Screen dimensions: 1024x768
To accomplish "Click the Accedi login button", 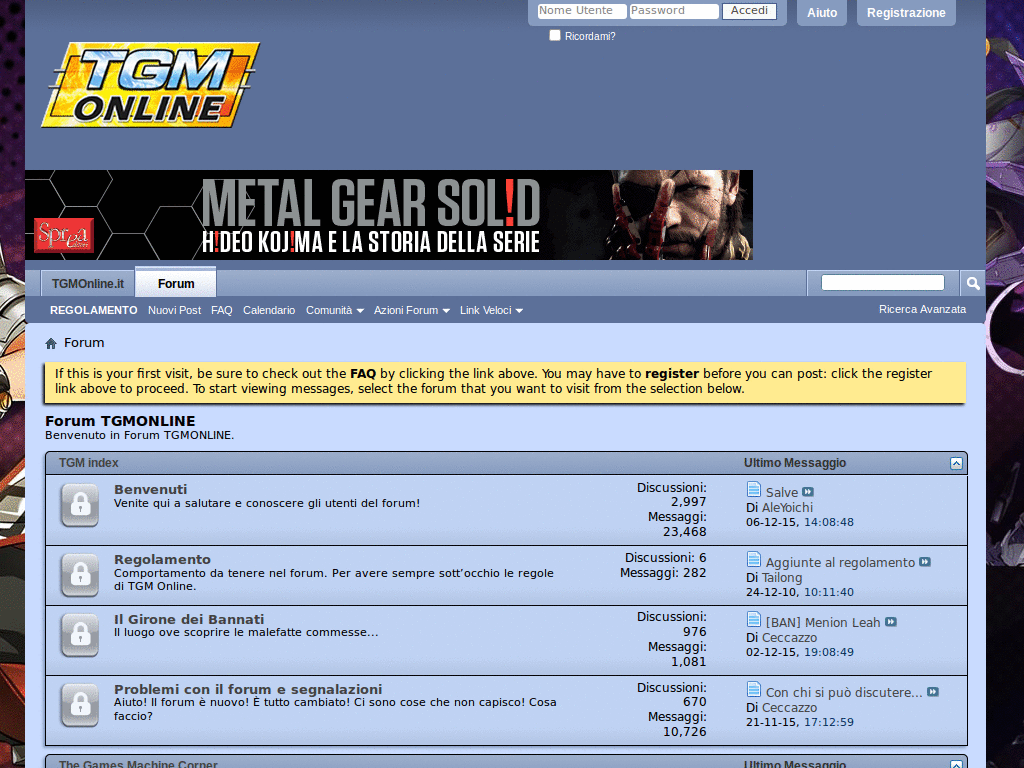I will tap(749, 10).
